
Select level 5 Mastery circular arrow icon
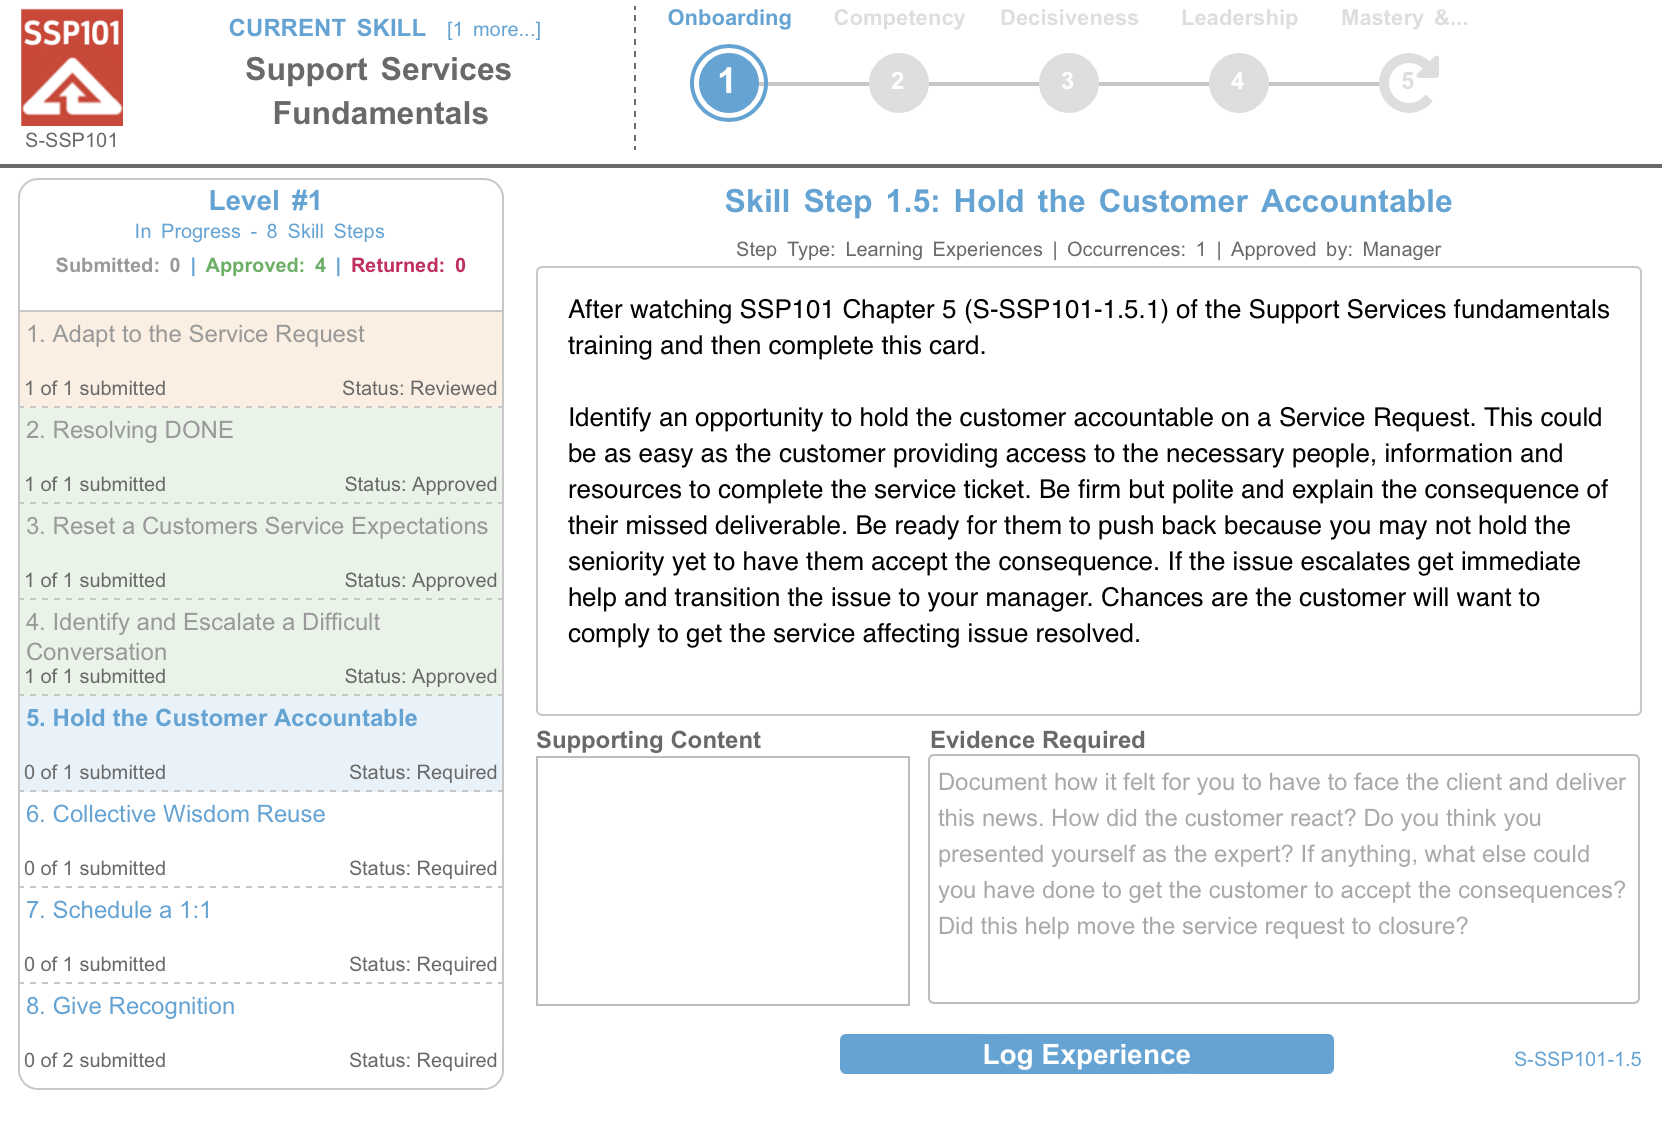click(x=1409, y=83)
